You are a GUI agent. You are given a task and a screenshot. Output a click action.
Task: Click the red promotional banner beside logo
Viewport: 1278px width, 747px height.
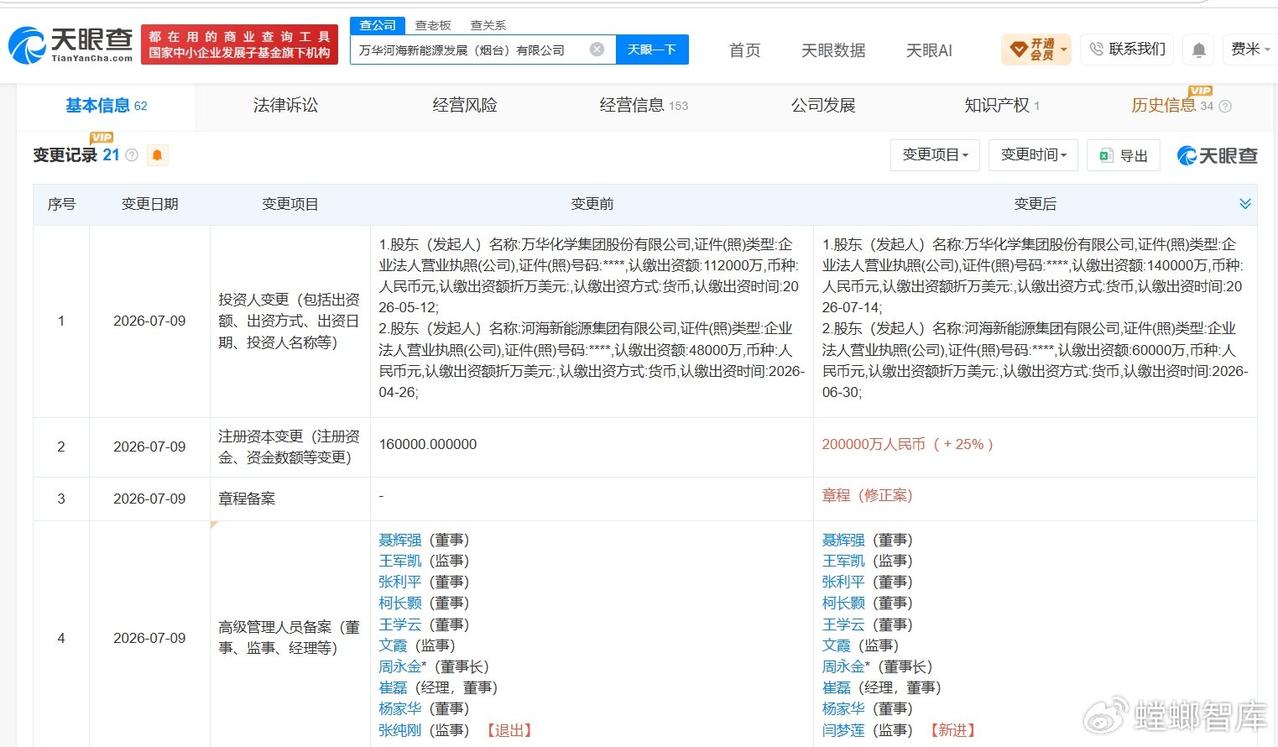point(240,45)
